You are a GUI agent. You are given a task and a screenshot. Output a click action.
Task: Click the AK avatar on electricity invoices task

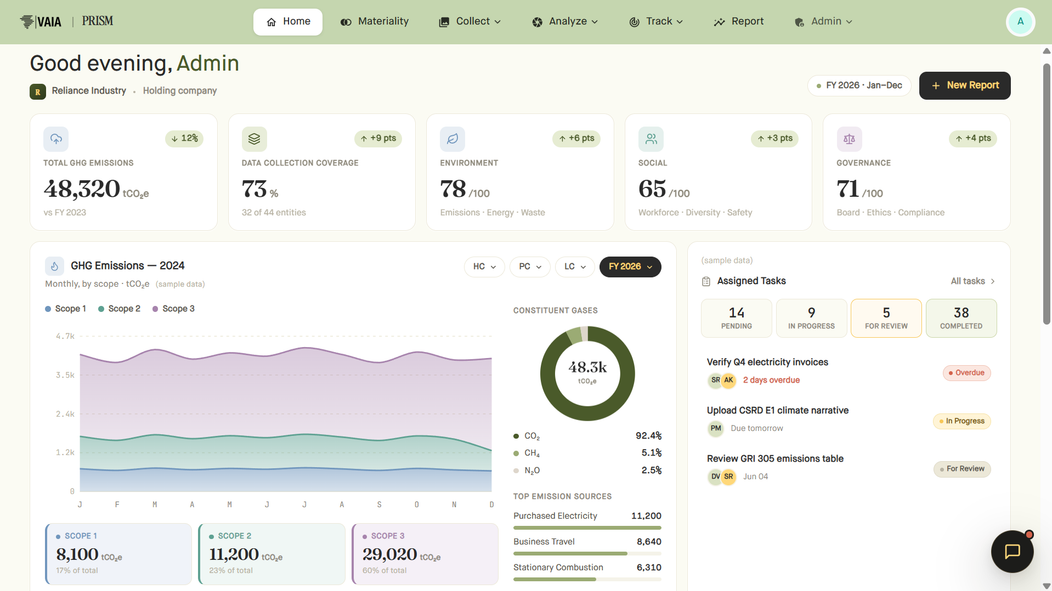pos(729,380)
